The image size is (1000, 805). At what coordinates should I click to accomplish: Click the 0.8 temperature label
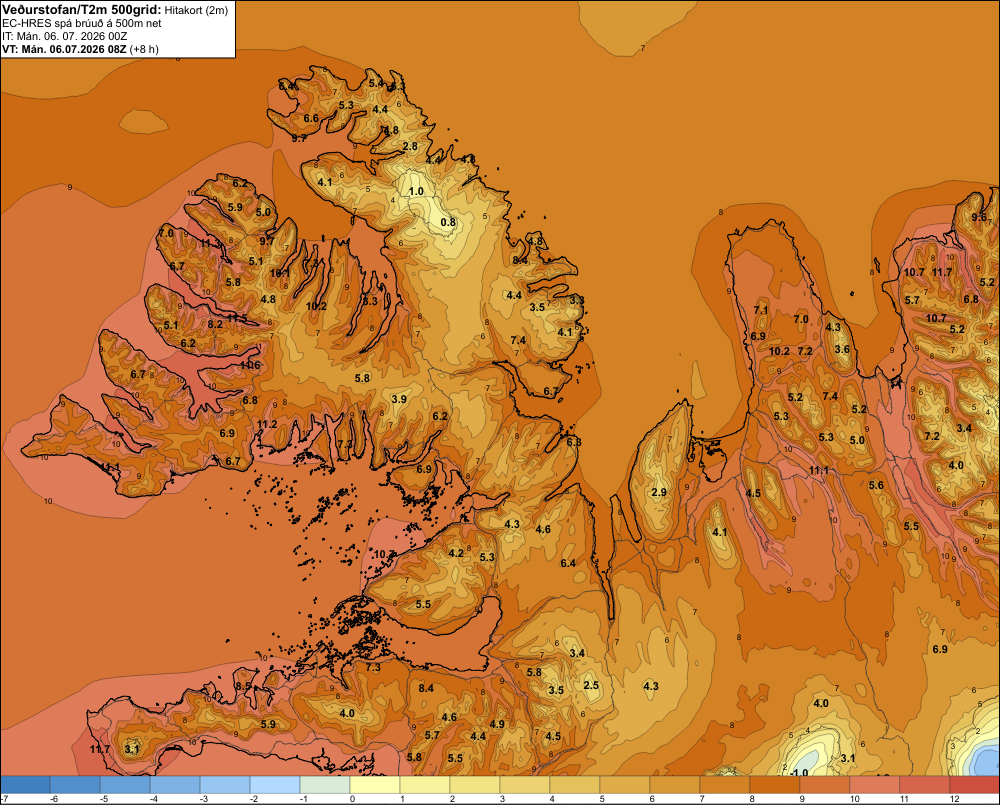click(x=448, y=222)
